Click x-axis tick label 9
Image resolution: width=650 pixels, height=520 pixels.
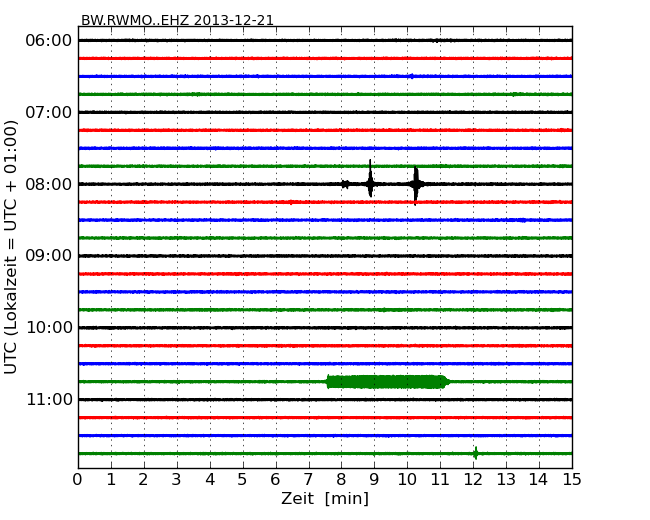pyautogui.click(x=374, y=480)
